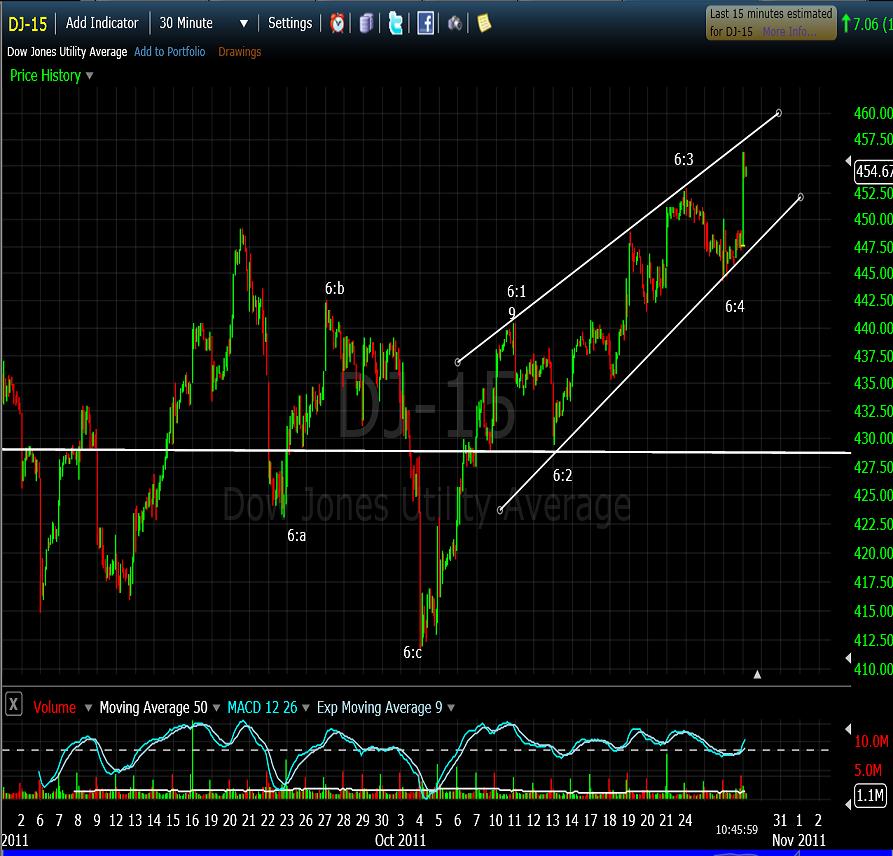Expand the MACD 12 26 dropdown
This screenshot has width=893, height=856.
pyautogui.click(x=306, y=708)
